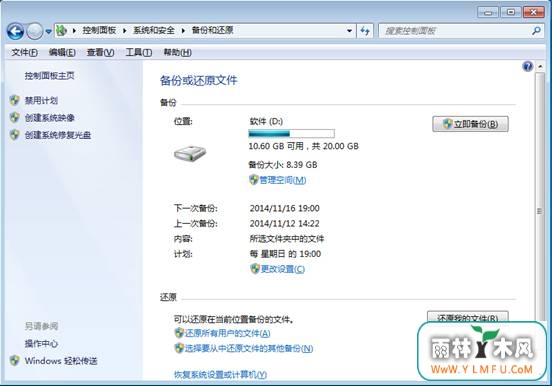Viewport: 552px width, 386px height.
Task: Open the address bar history dropdown
Action: click(349, 31)
